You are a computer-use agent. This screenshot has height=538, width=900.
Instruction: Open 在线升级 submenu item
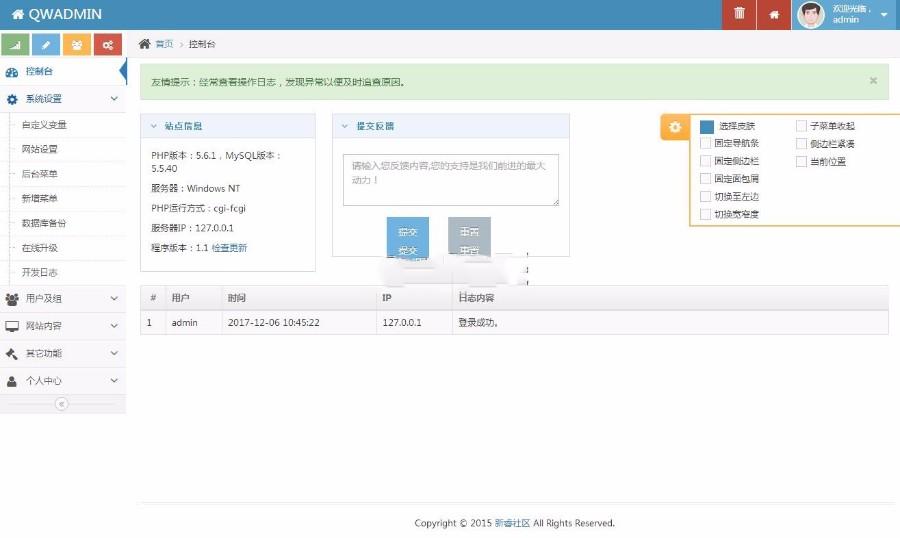coord(40,248)
